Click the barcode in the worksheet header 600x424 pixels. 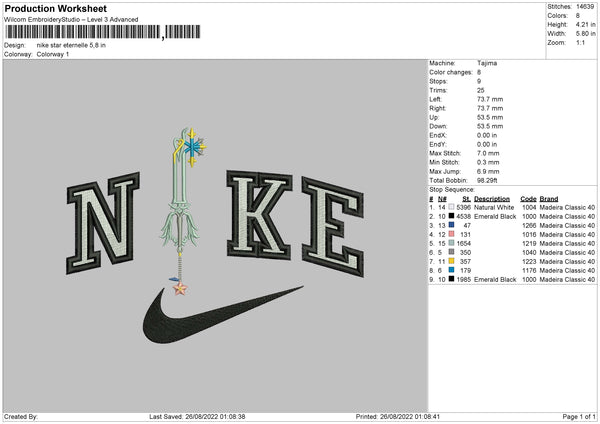(102, 32)
